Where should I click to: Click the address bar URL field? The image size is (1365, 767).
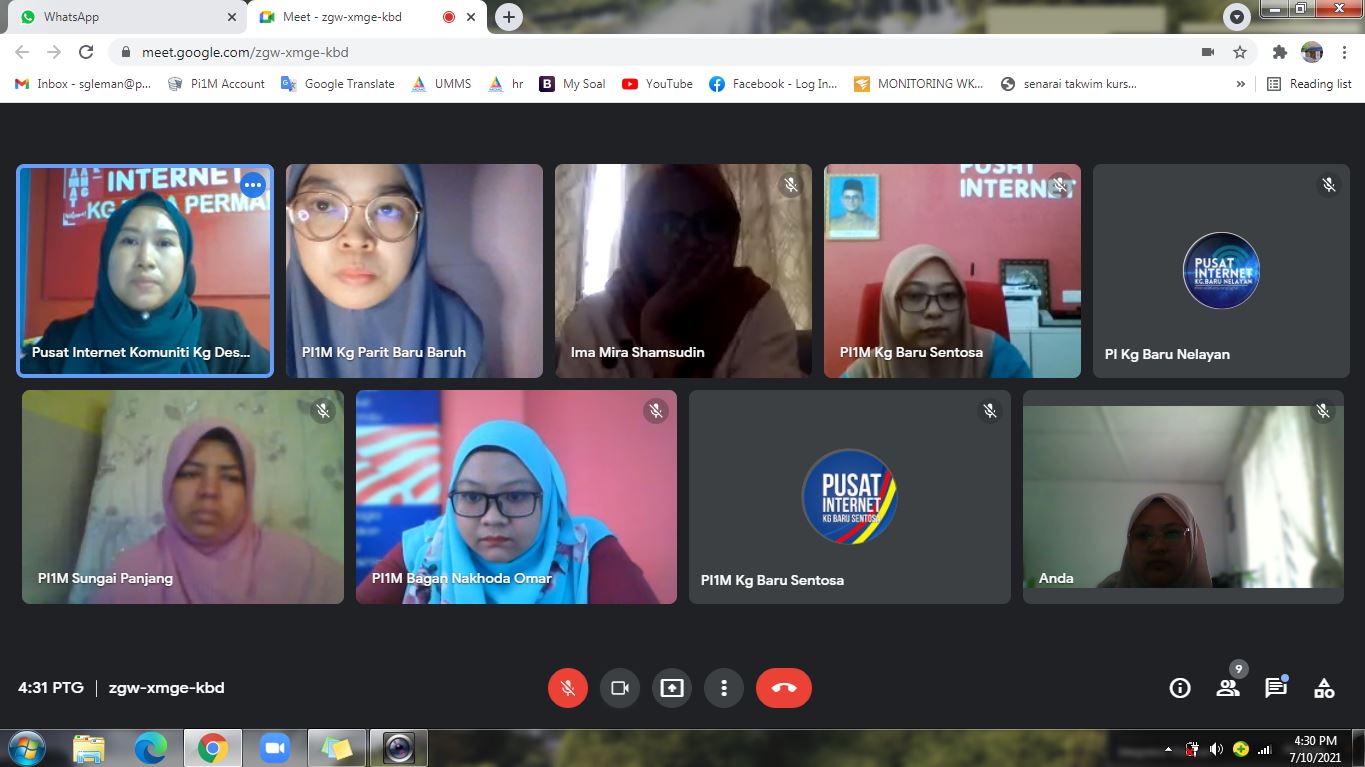[x=600, y=52]
